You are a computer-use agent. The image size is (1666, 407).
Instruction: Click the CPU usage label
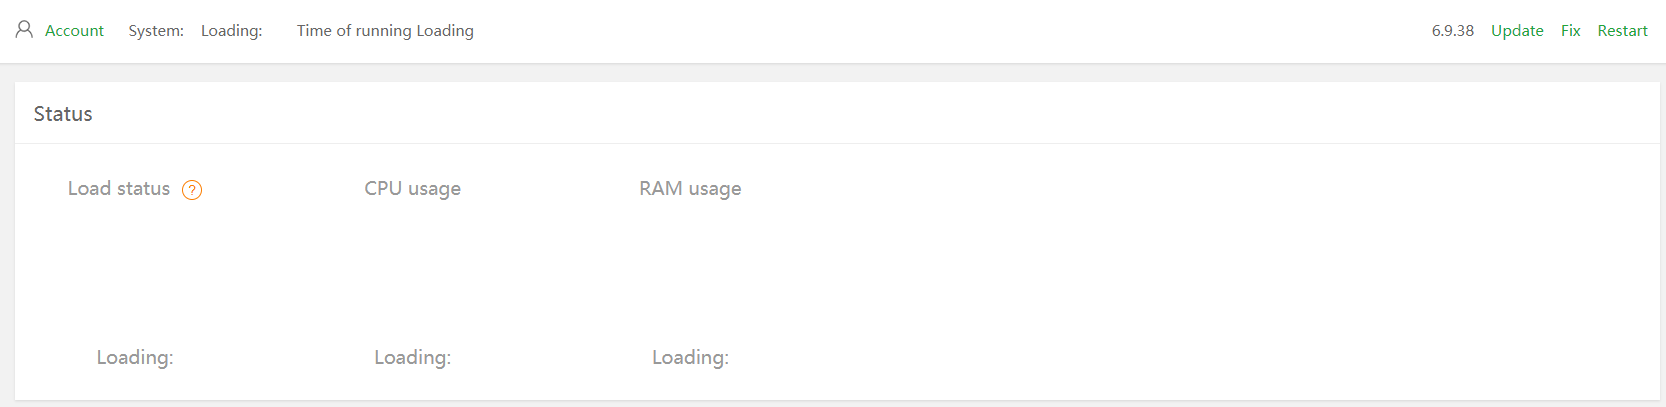point(412,189)
